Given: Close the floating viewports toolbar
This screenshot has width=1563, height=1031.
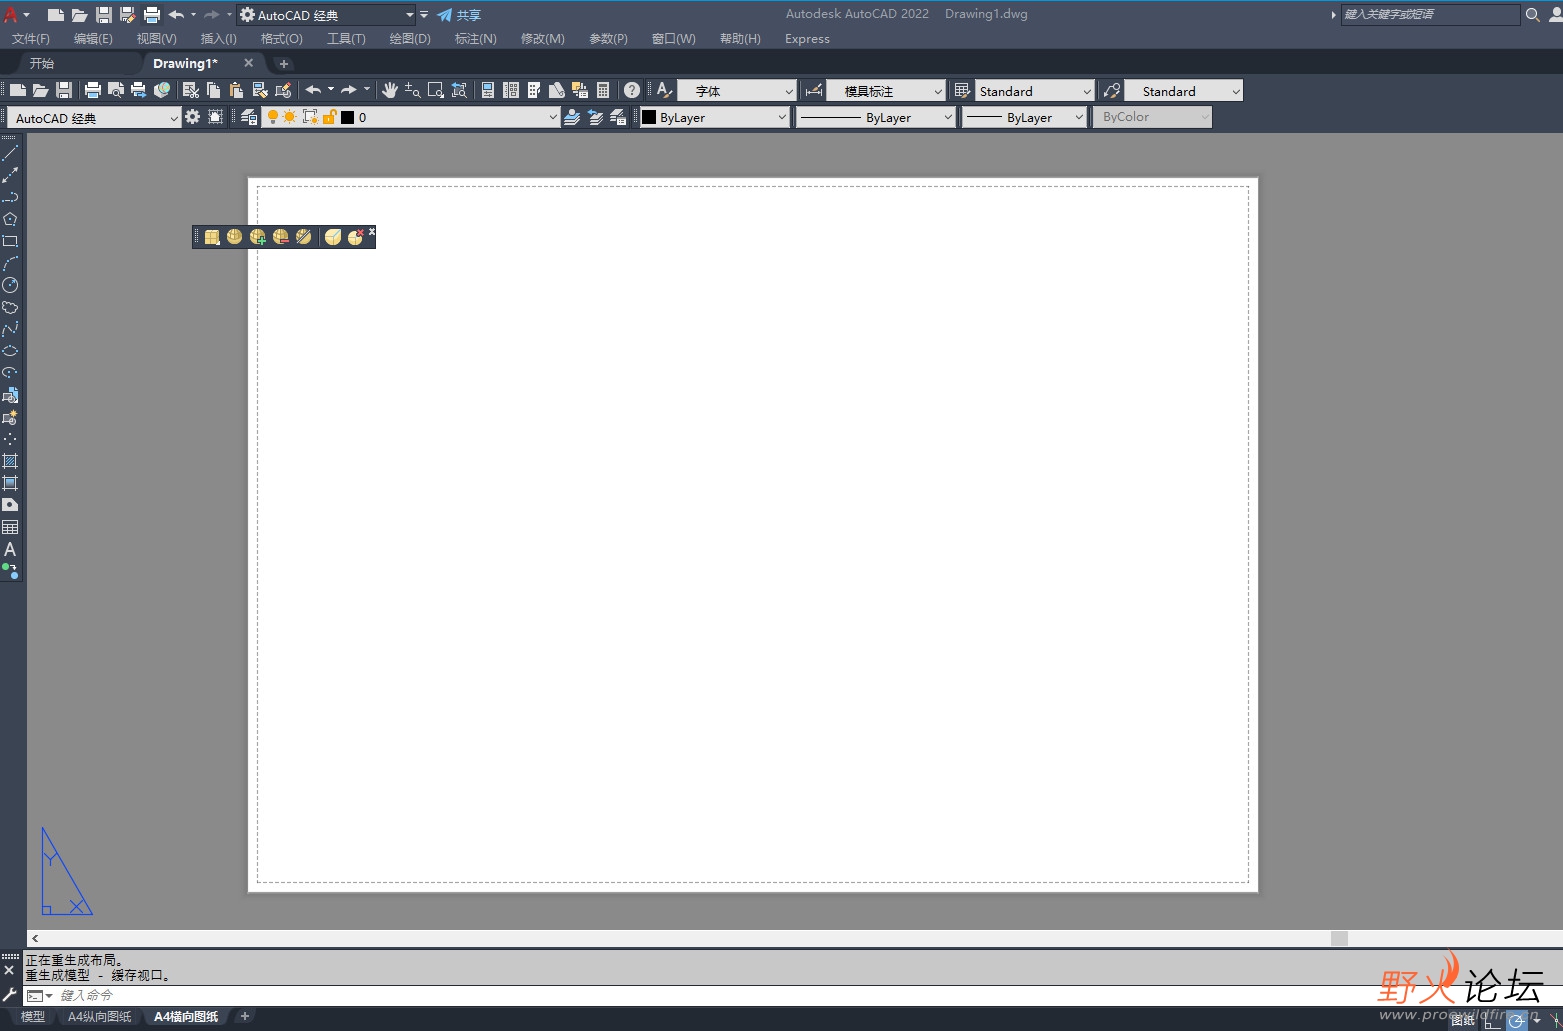Looking at the screenshot, I should pos(371,231).
